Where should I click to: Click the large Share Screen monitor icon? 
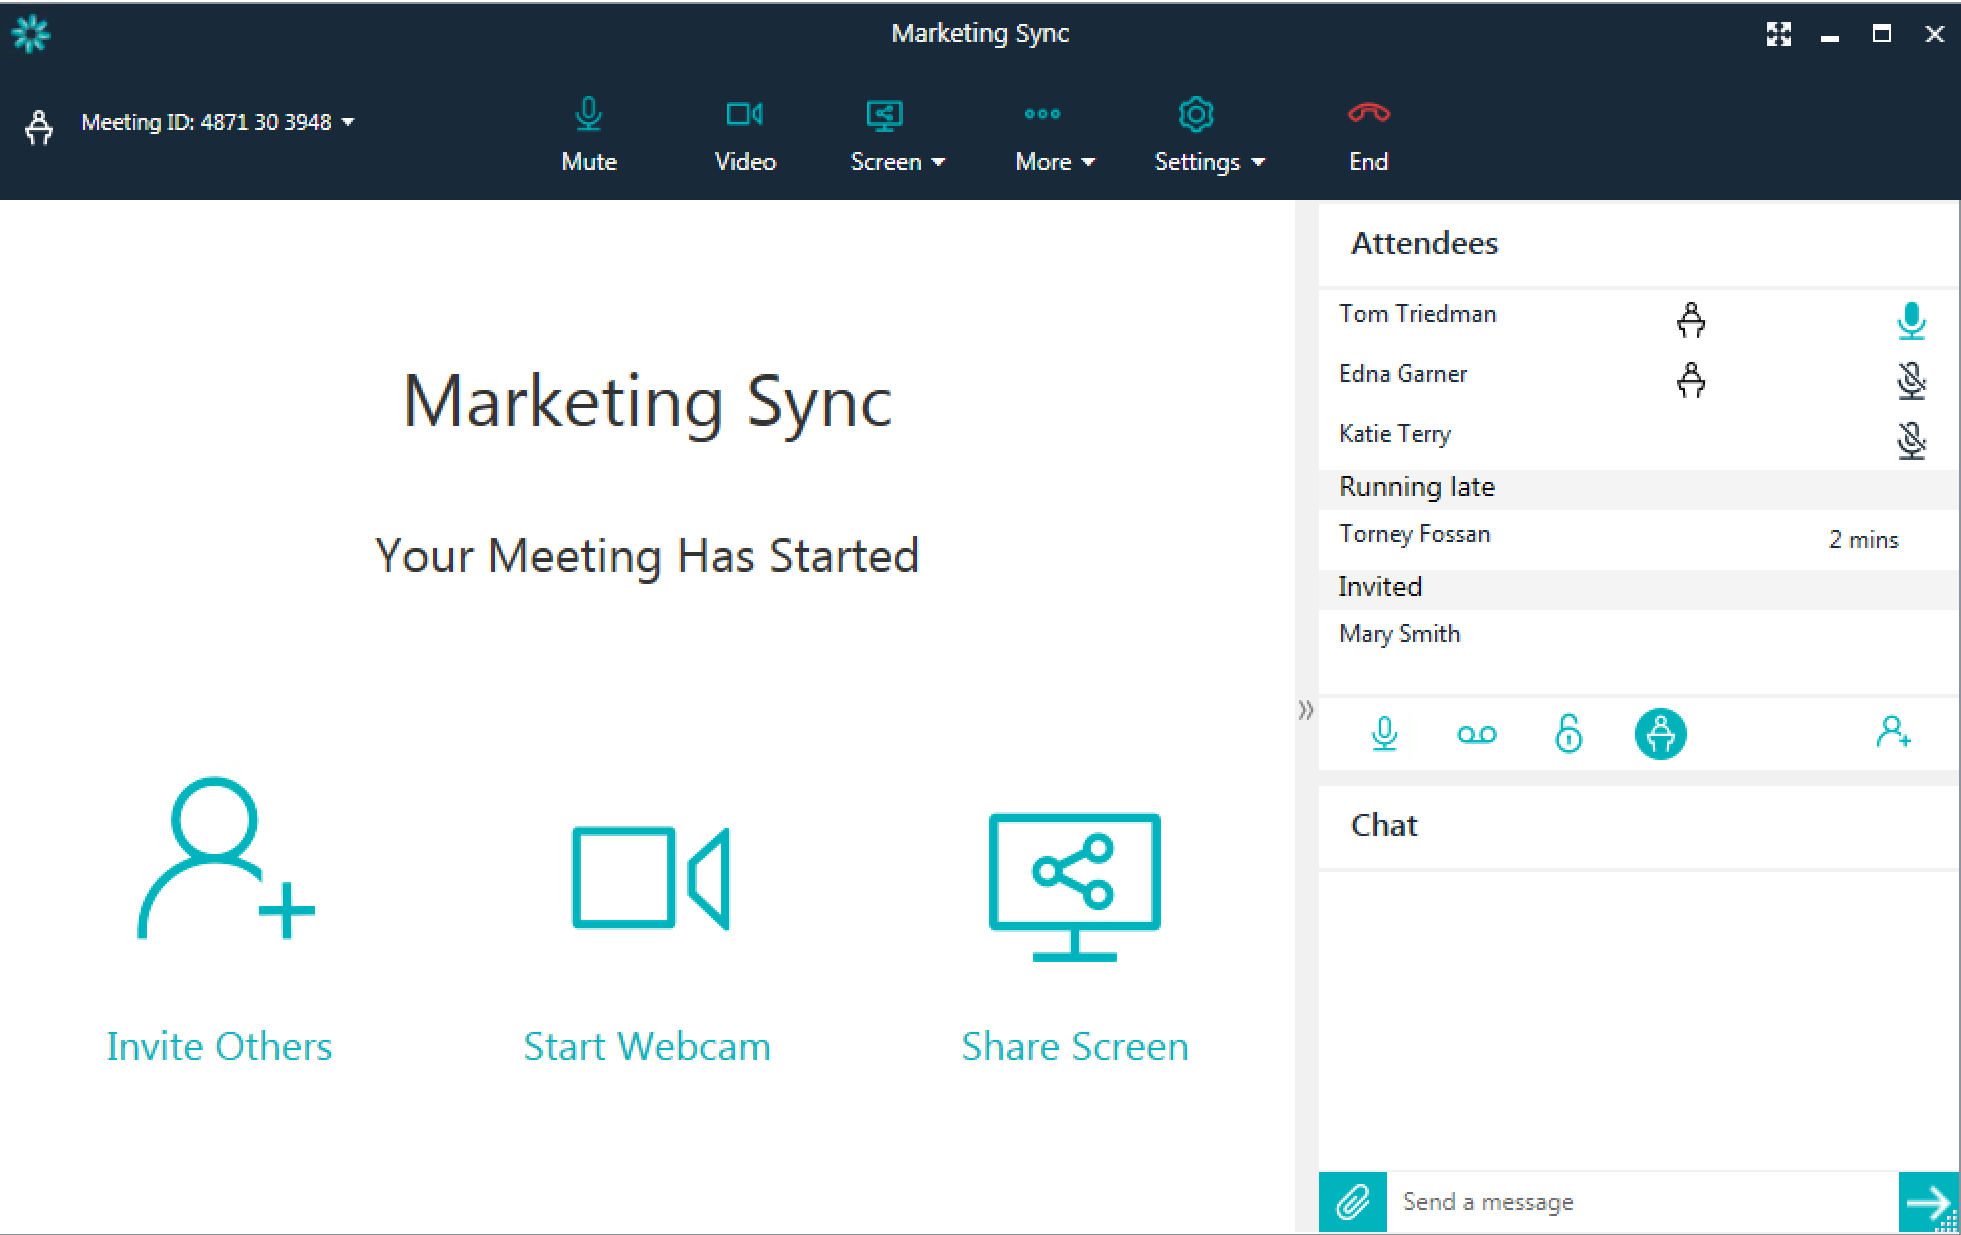pyautogui.click(x=1074, y=886)
